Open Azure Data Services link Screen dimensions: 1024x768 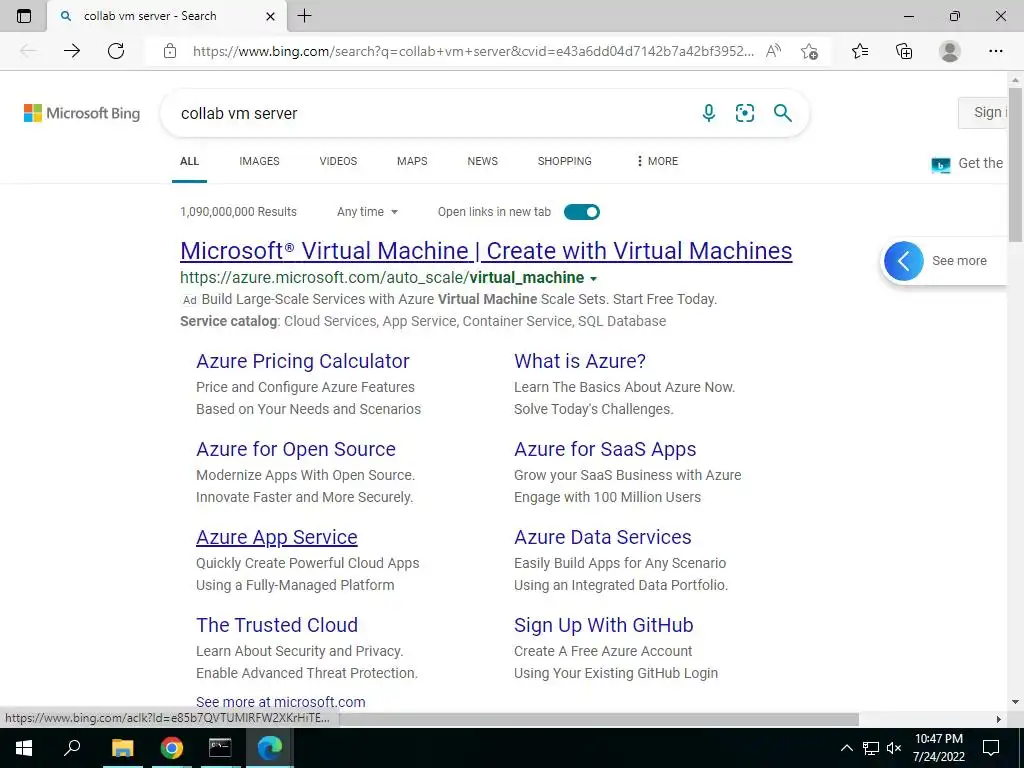[603, 537]
